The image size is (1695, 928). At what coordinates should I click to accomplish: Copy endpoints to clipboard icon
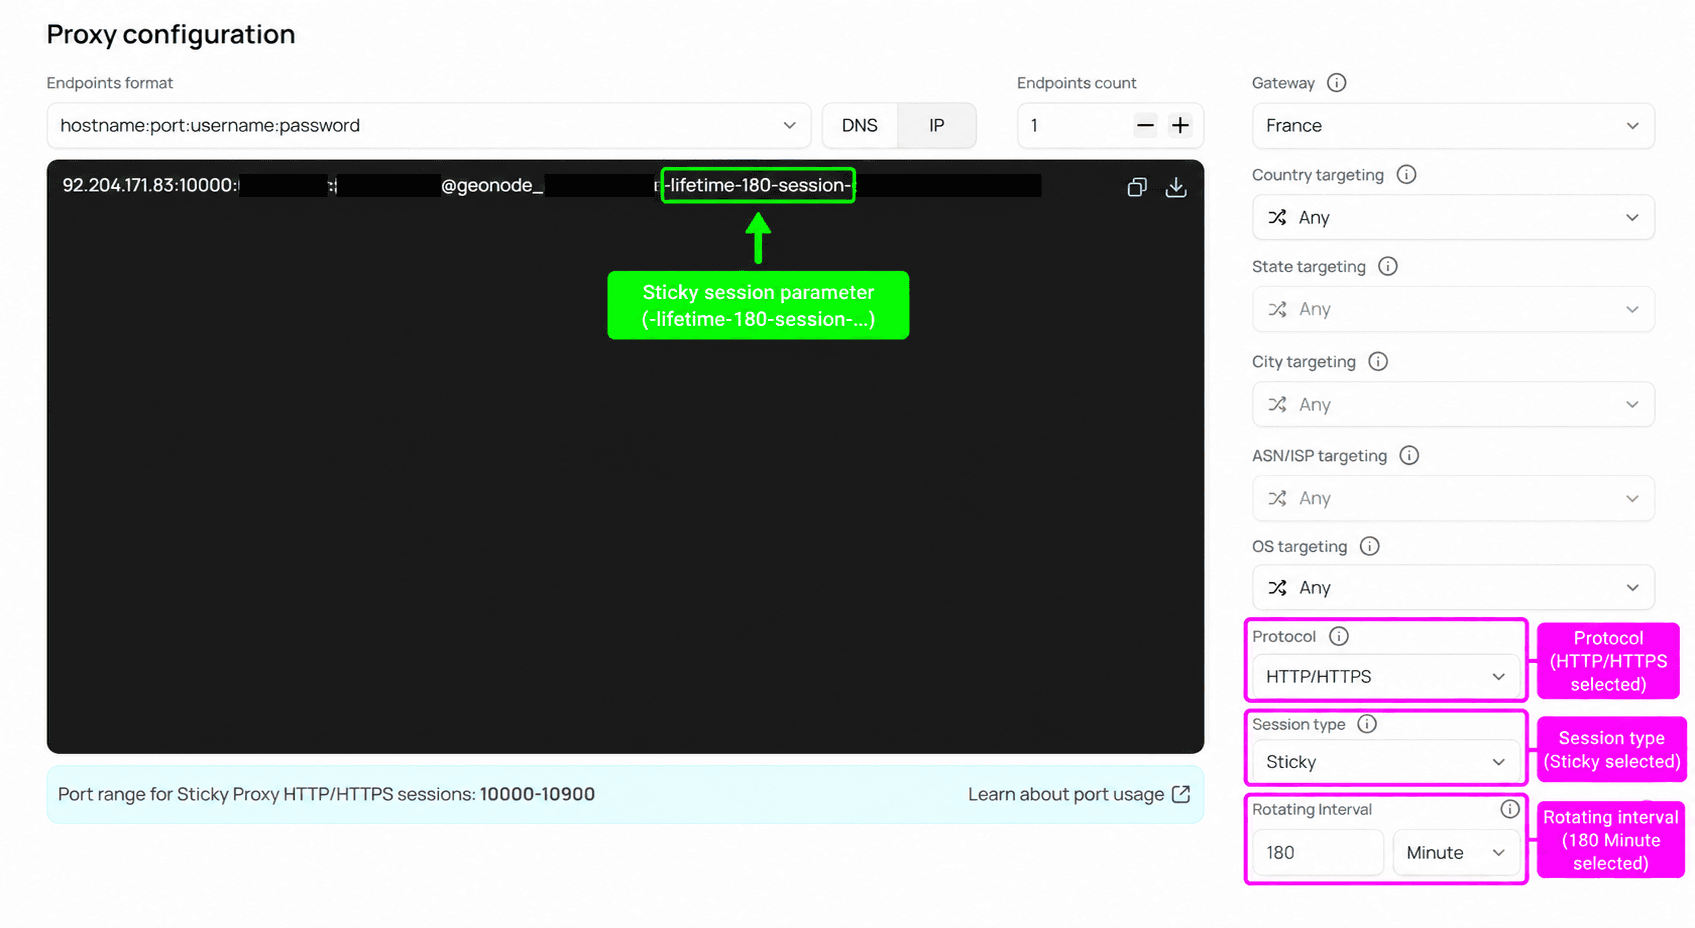tap(1136, 187)
